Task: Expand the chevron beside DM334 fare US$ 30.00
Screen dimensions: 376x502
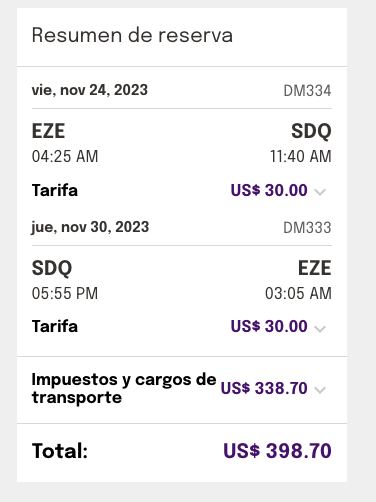Action: tap(320, 192)
